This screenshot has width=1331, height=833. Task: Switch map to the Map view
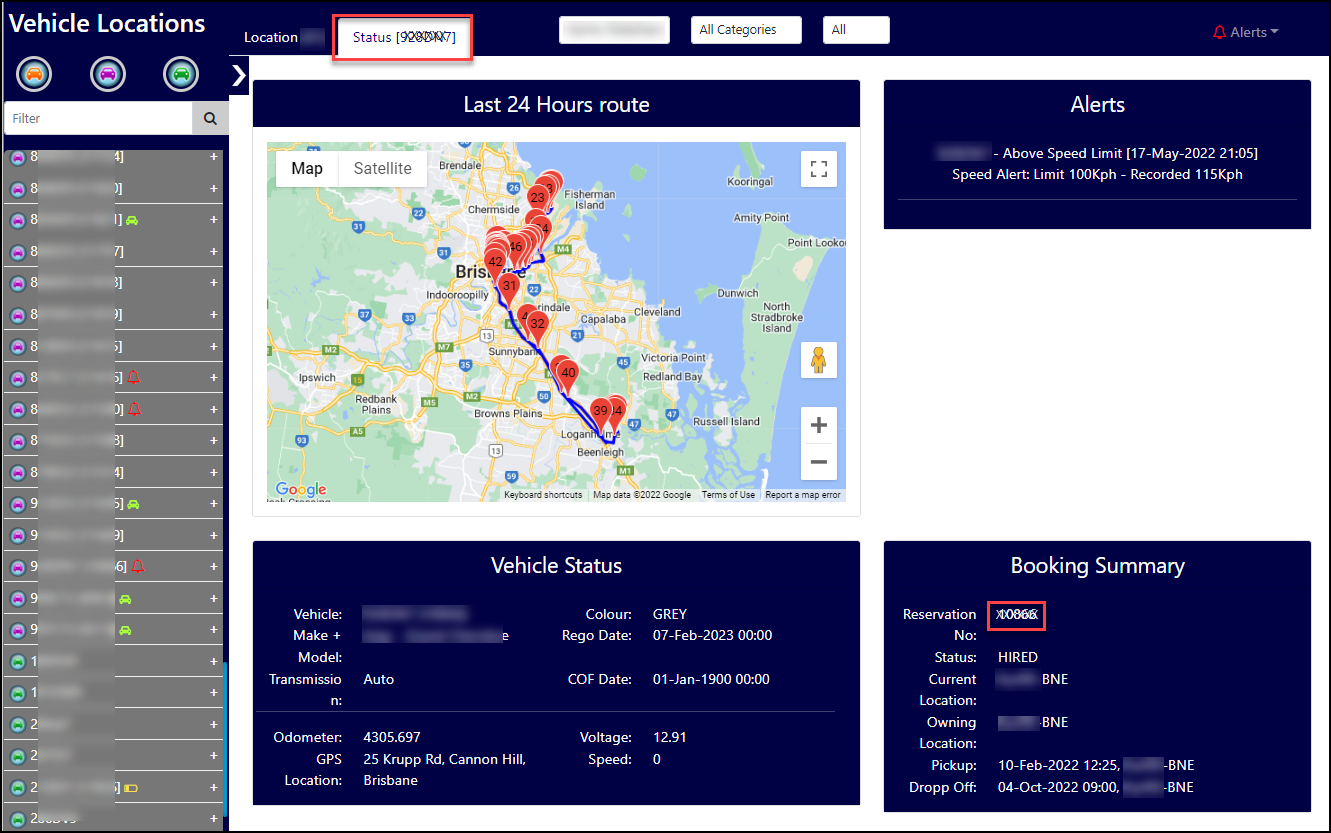coord(307,169)
